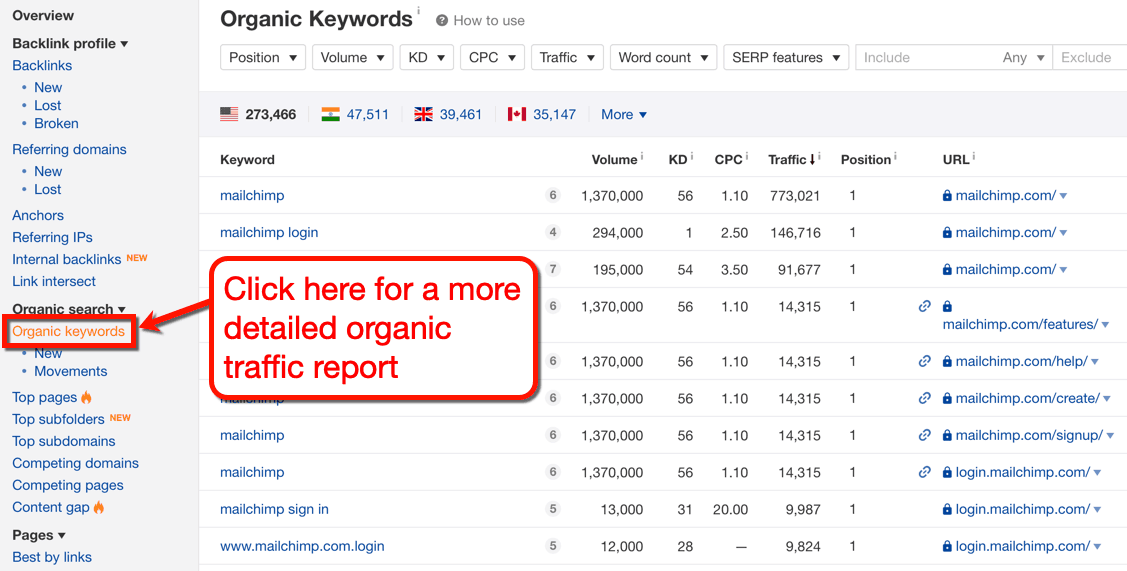
Task: Click the SERP features badge for mailchimp sign in
Action: [x=553, y=509]
